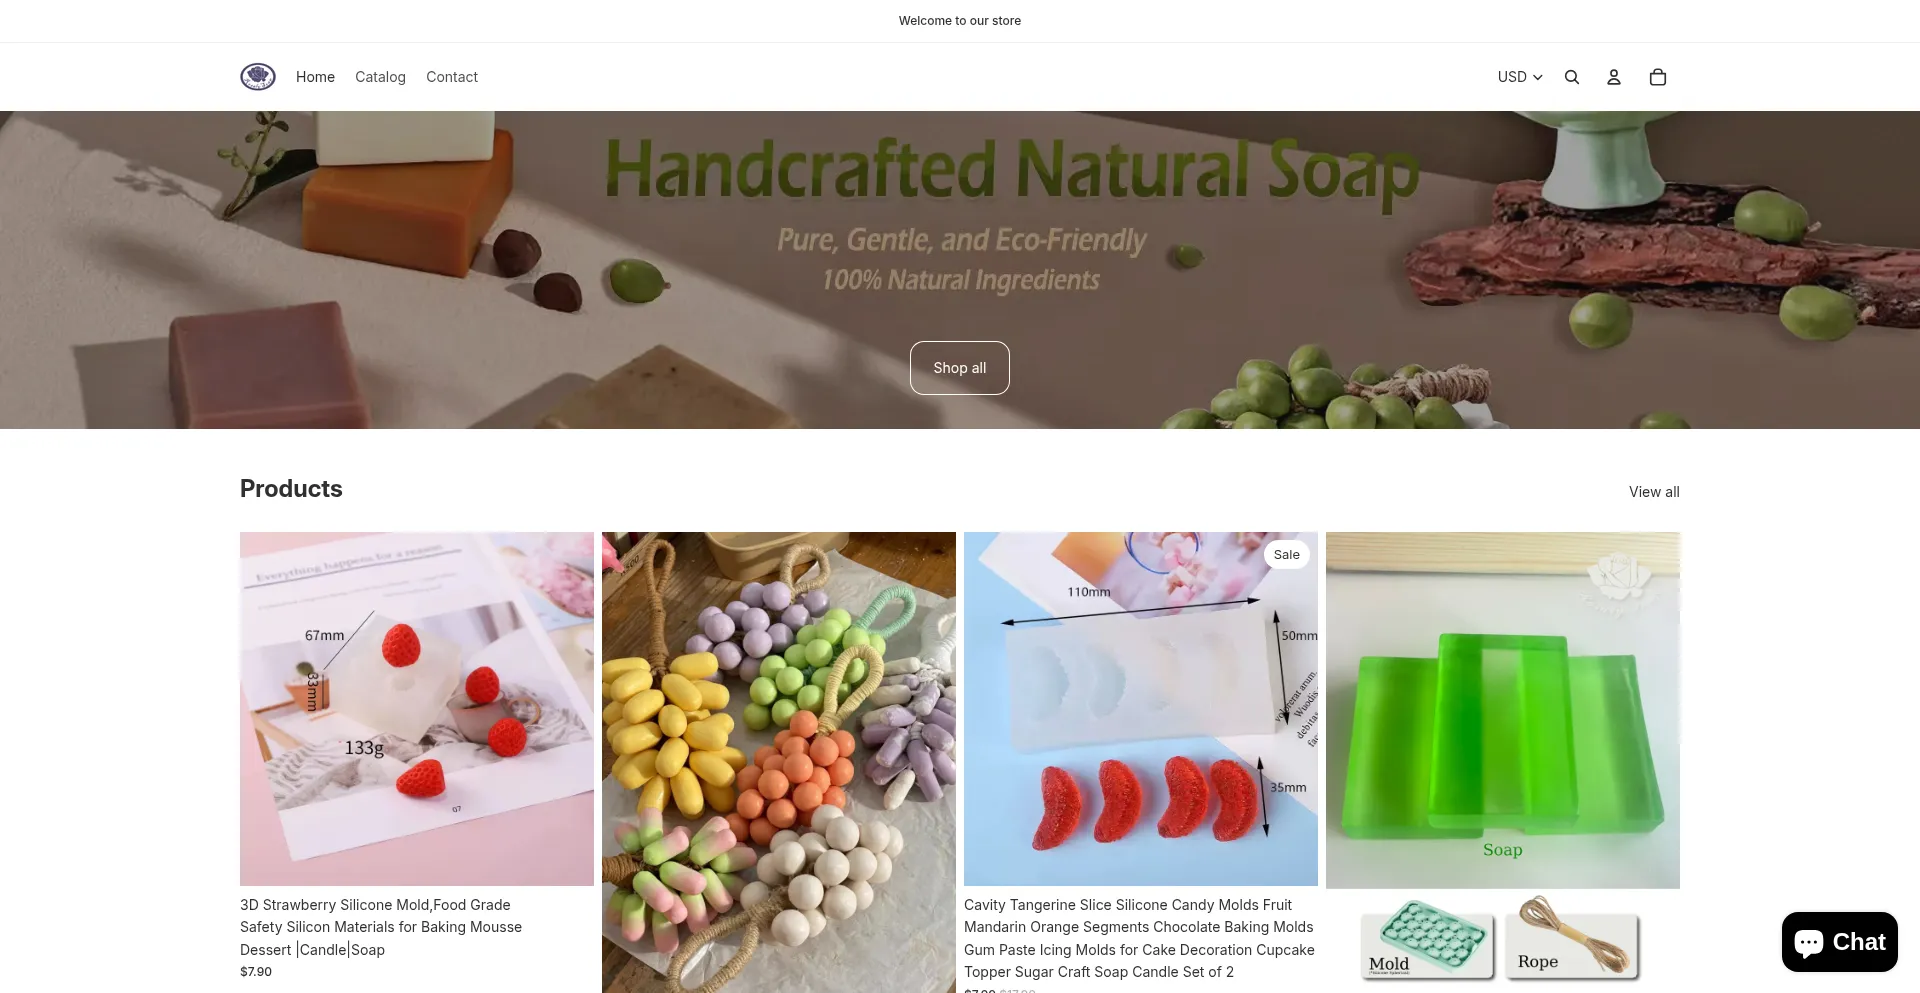
Task: Open the colorful fruit bead keychain image
Action: pyautogui.click(x=779, y=762)
